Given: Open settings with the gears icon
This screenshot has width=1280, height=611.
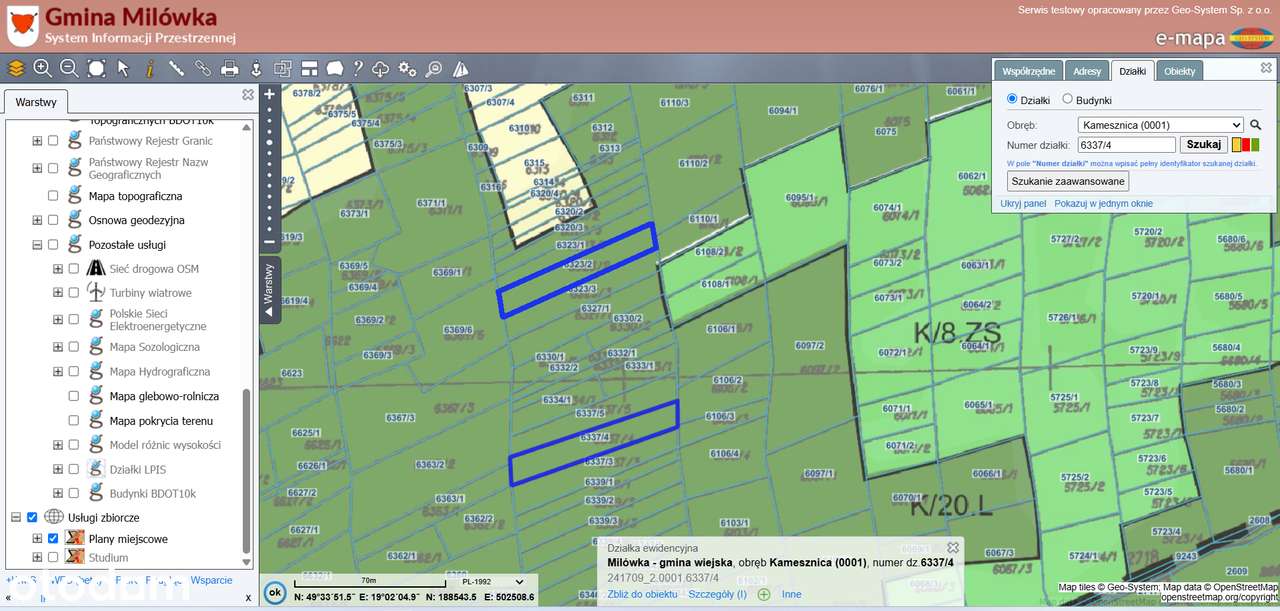Looking at the screenshot, I should pos(407,69).
